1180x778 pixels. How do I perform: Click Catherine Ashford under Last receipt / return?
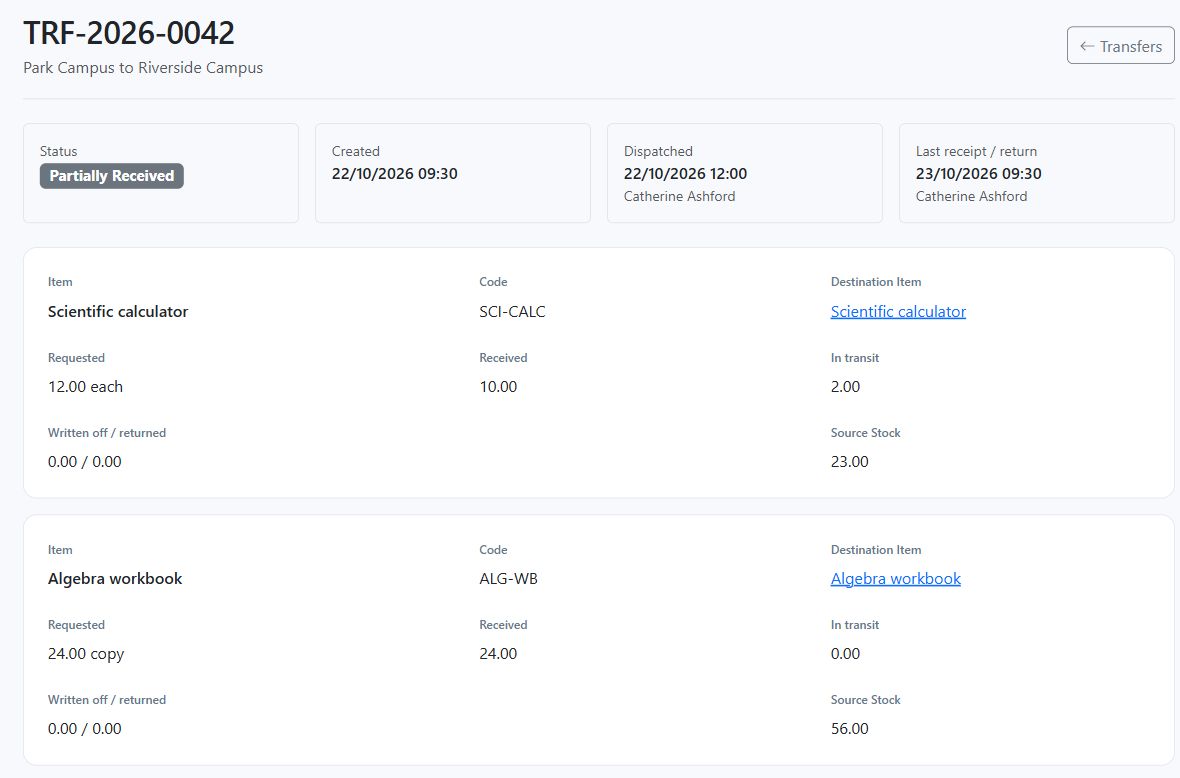(971, 196)
